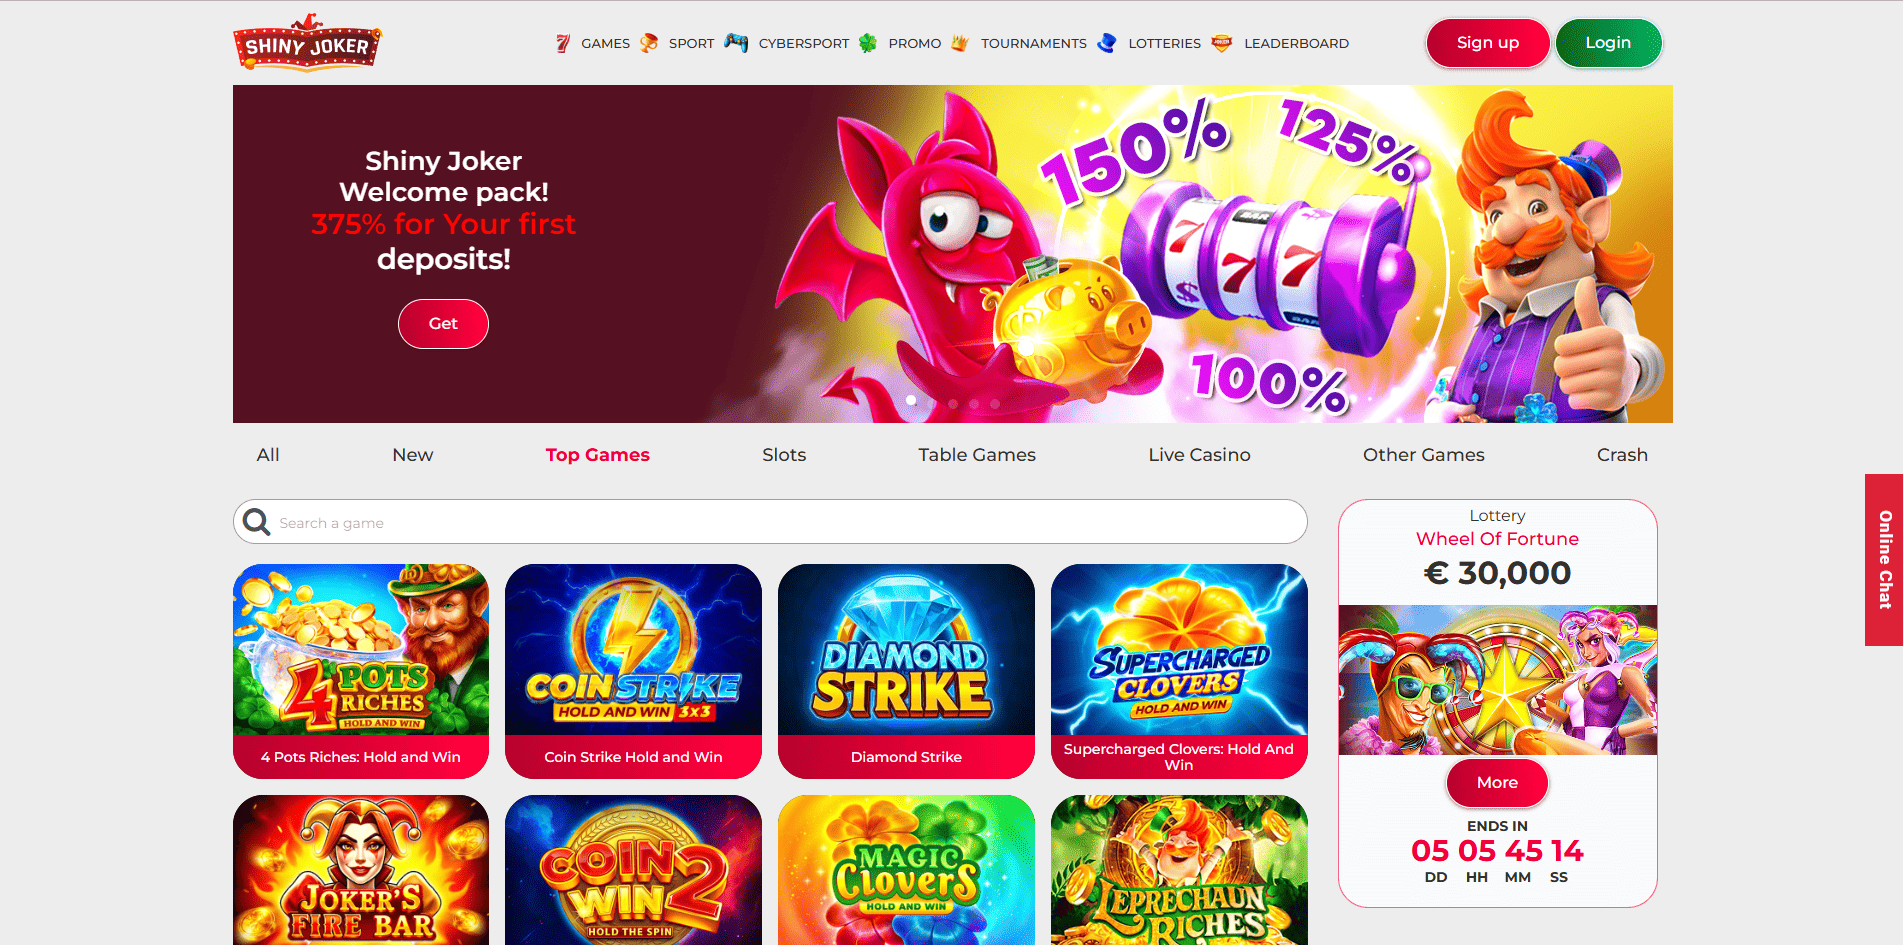The height and width of the screenshot is (945, 1903).
Task: Click the Sport ball icon
Action: click(x=649, y=43)
